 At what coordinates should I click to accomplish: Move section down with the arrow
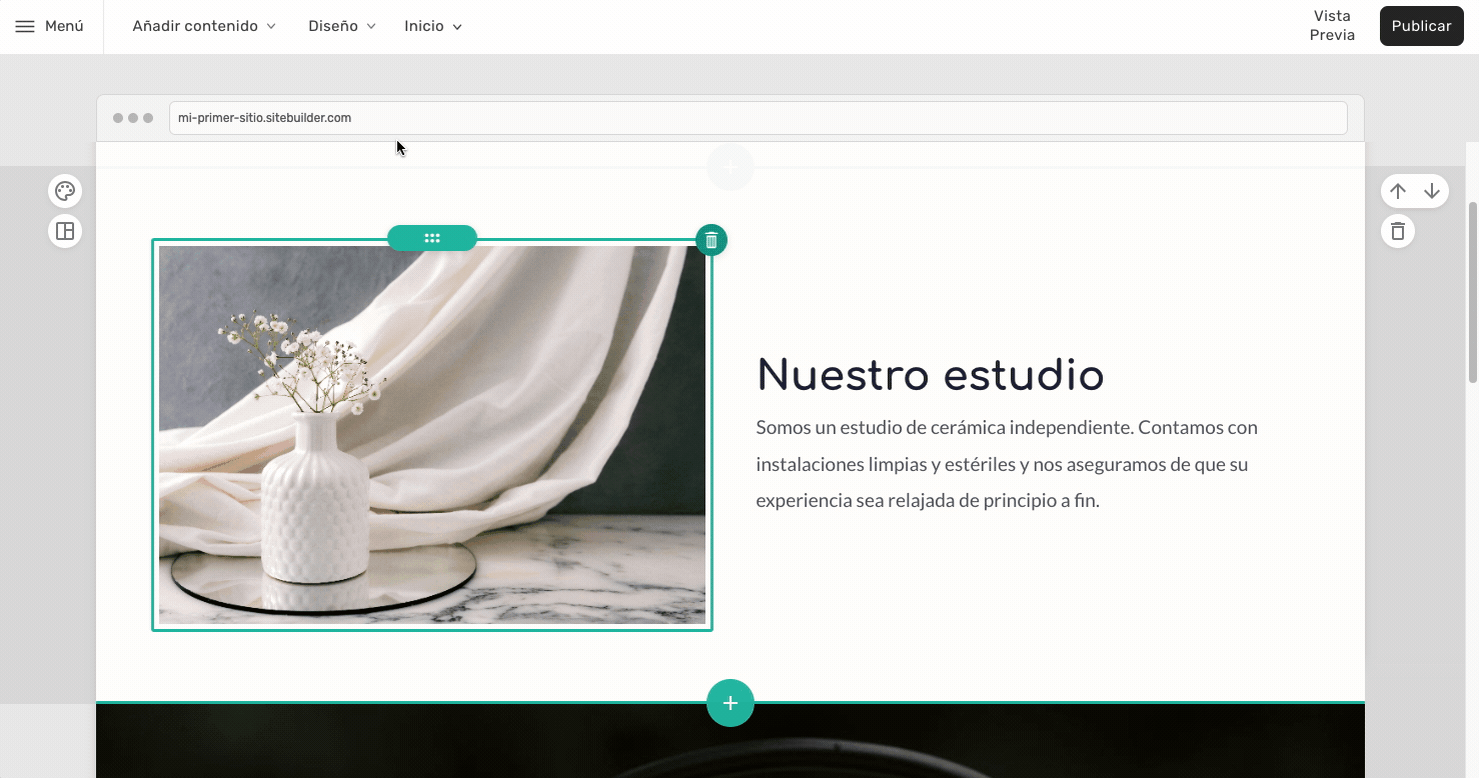[x=1432, y=191]
